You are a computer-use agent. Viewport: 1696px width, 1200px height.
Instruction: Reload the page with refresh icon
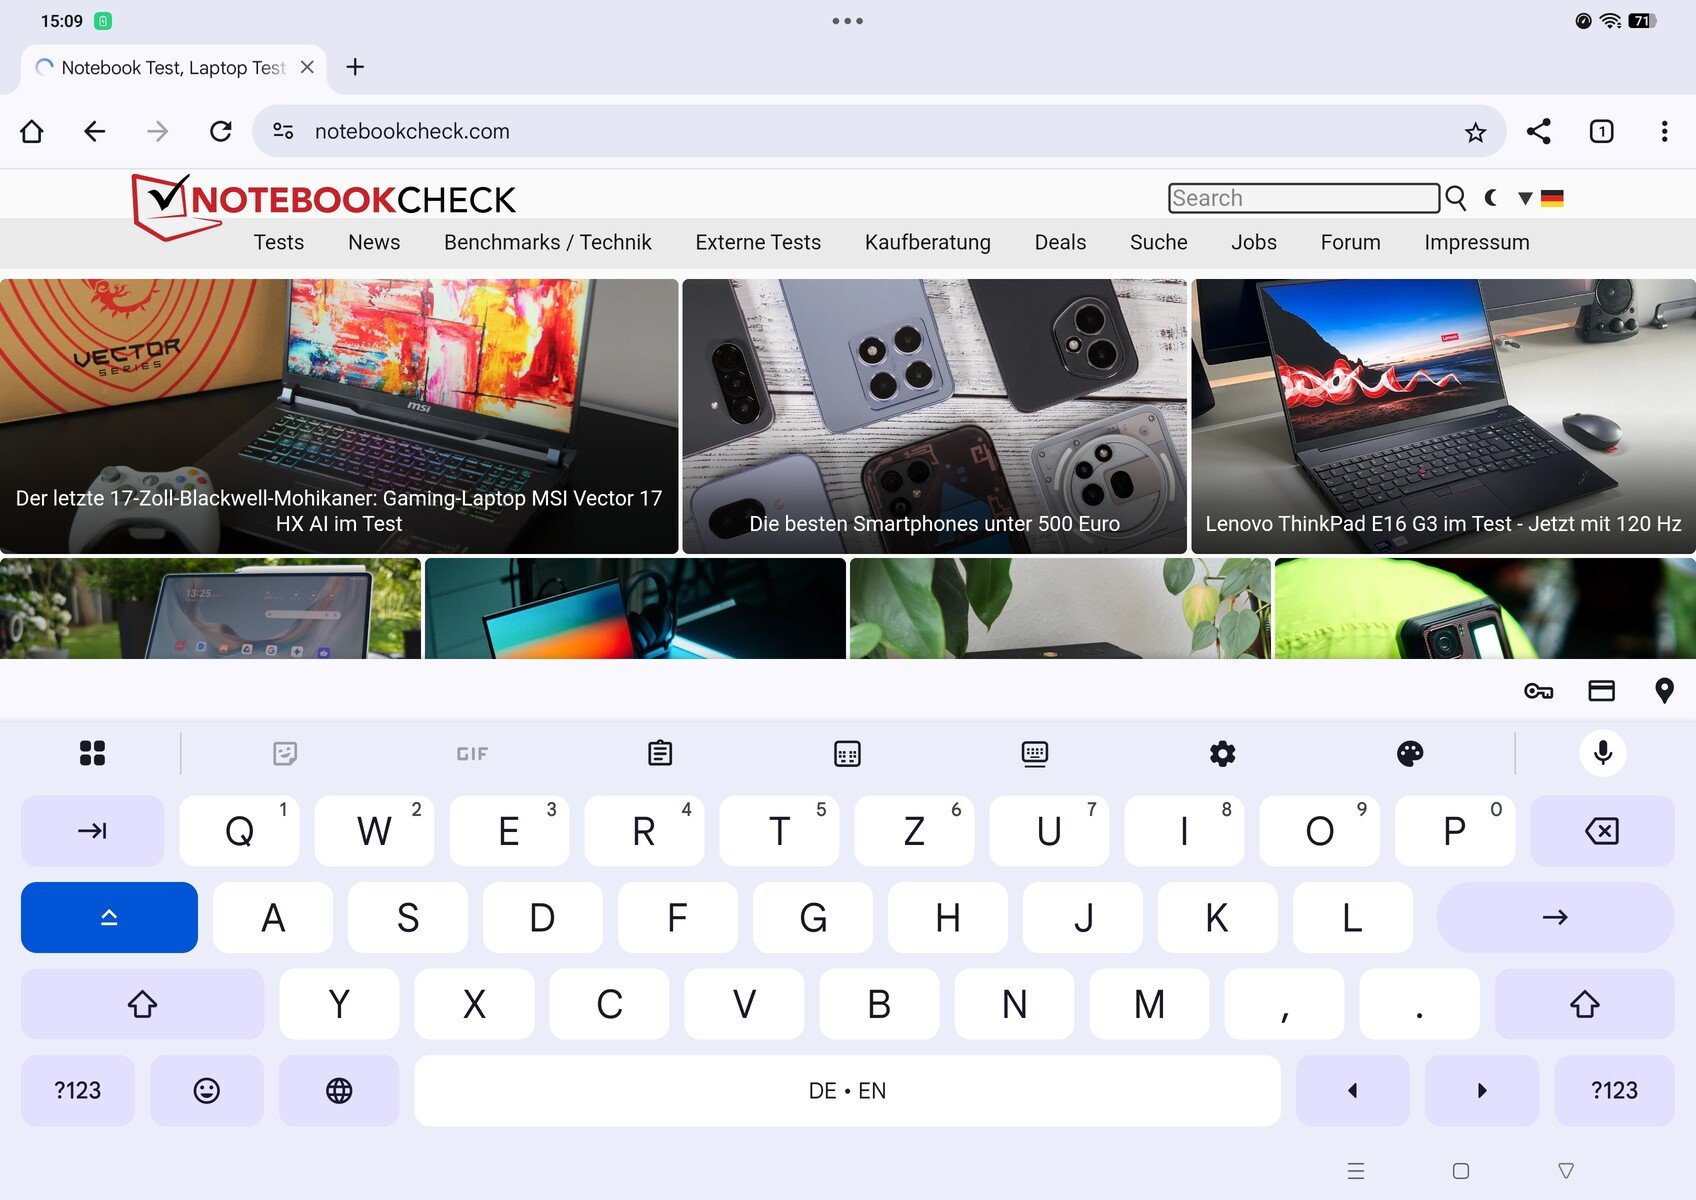tap(221, 131)
